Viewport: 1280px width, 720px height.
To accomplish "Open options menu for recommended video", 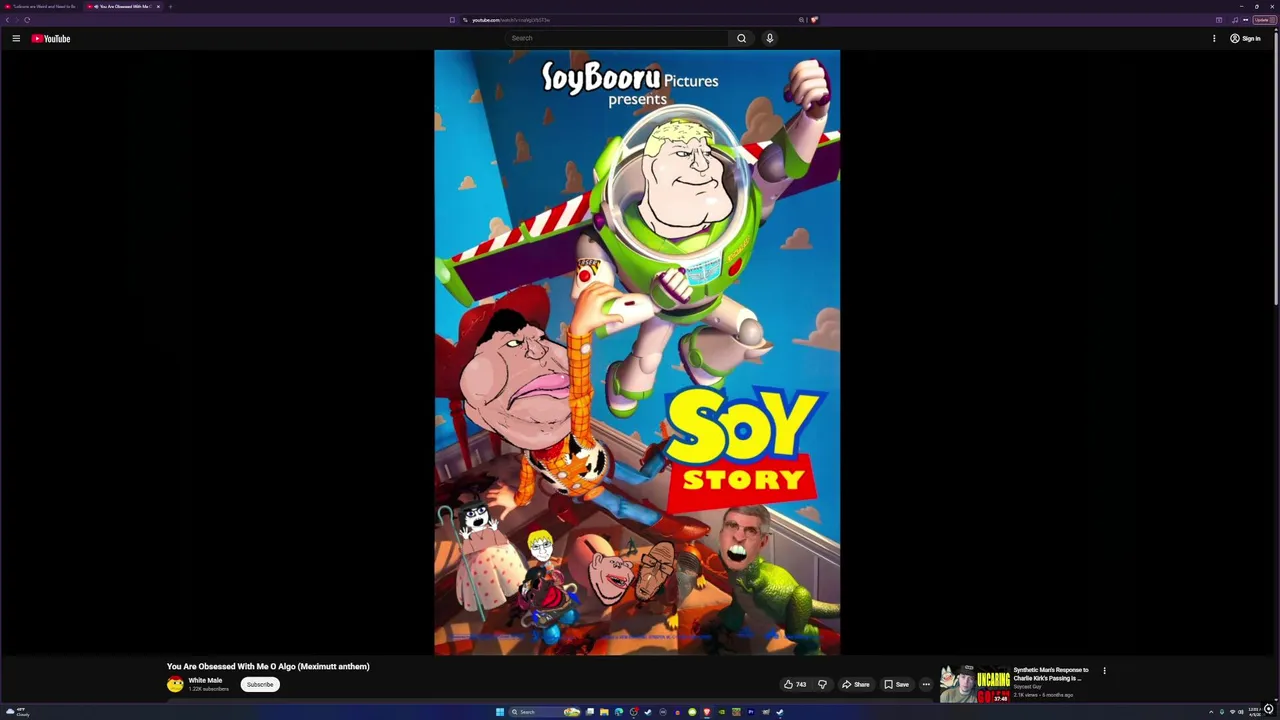I will click(x=1104, y=671).
